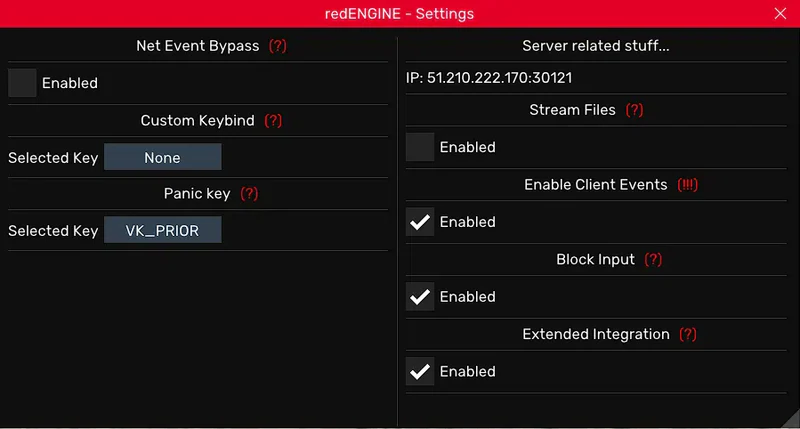Close the redENGINE Settings window
The width and height of the screenshot is (800, 429).
click(780, 14)
